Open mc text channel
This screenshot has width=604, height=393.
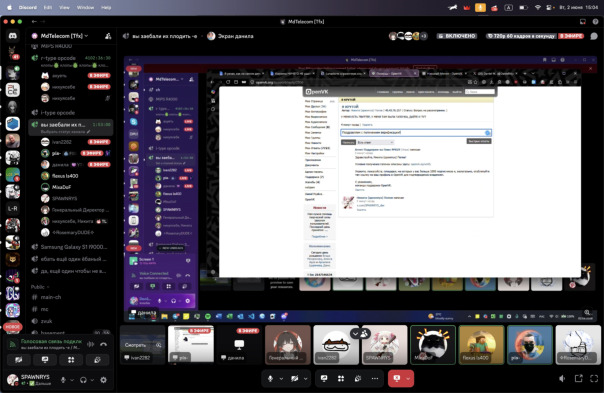[71, 309]
